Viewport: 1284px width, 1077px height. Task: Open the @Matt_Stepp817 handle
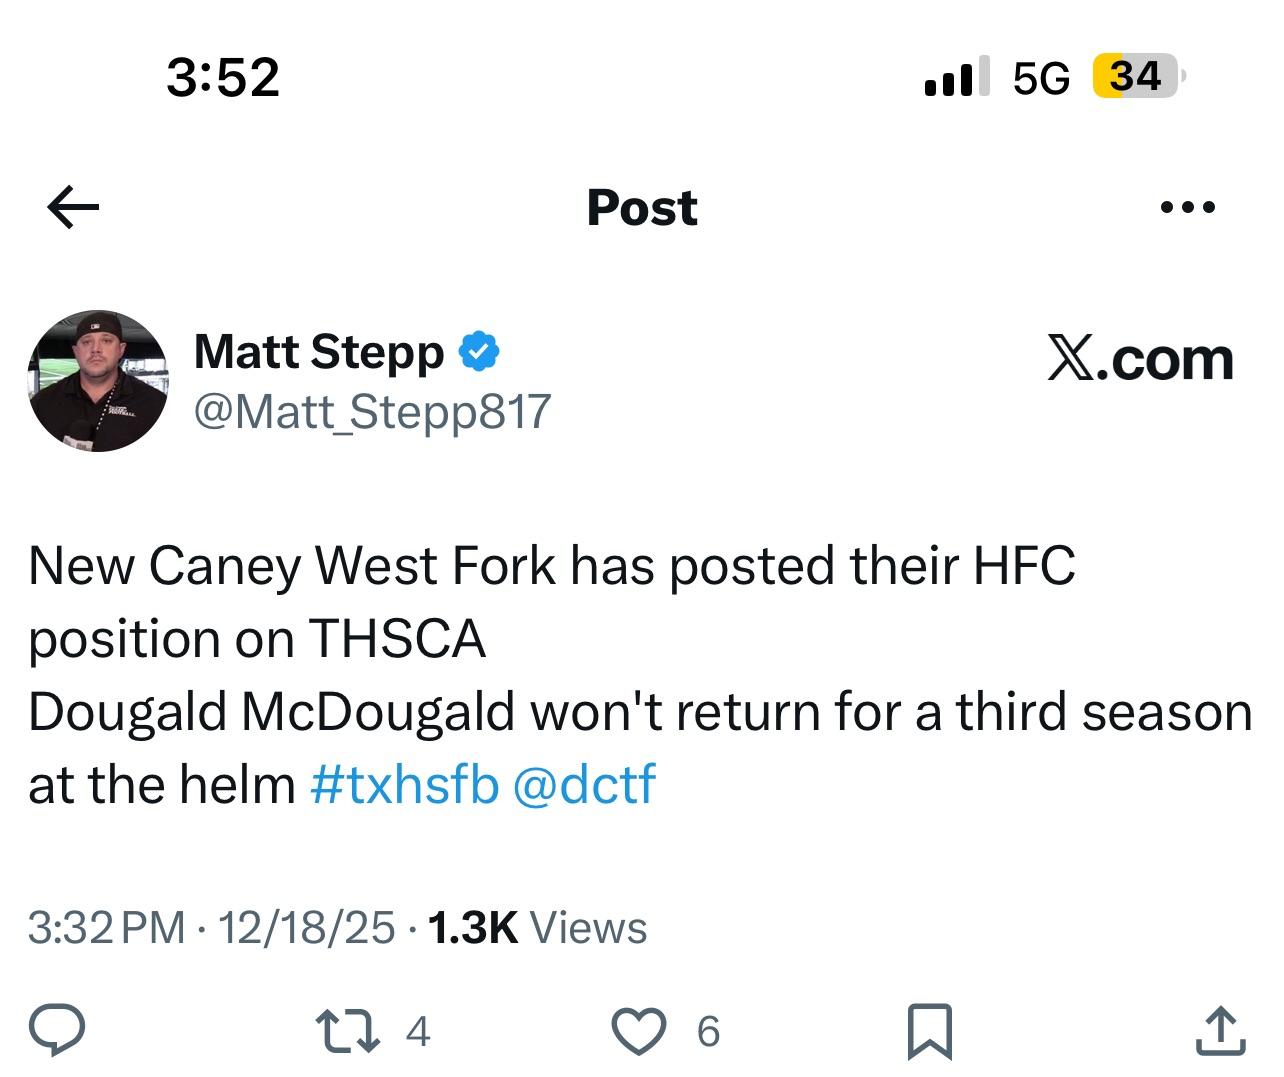(372, 411)
